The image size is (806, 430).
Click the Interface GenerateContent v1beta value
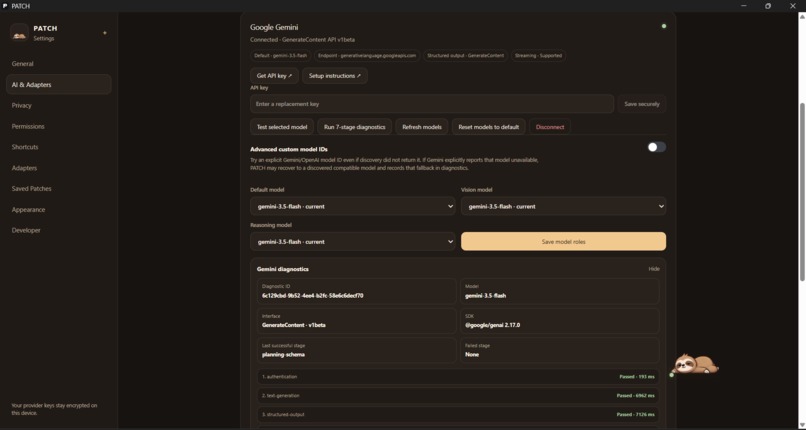pyautogui.click(x=294, y=325)
